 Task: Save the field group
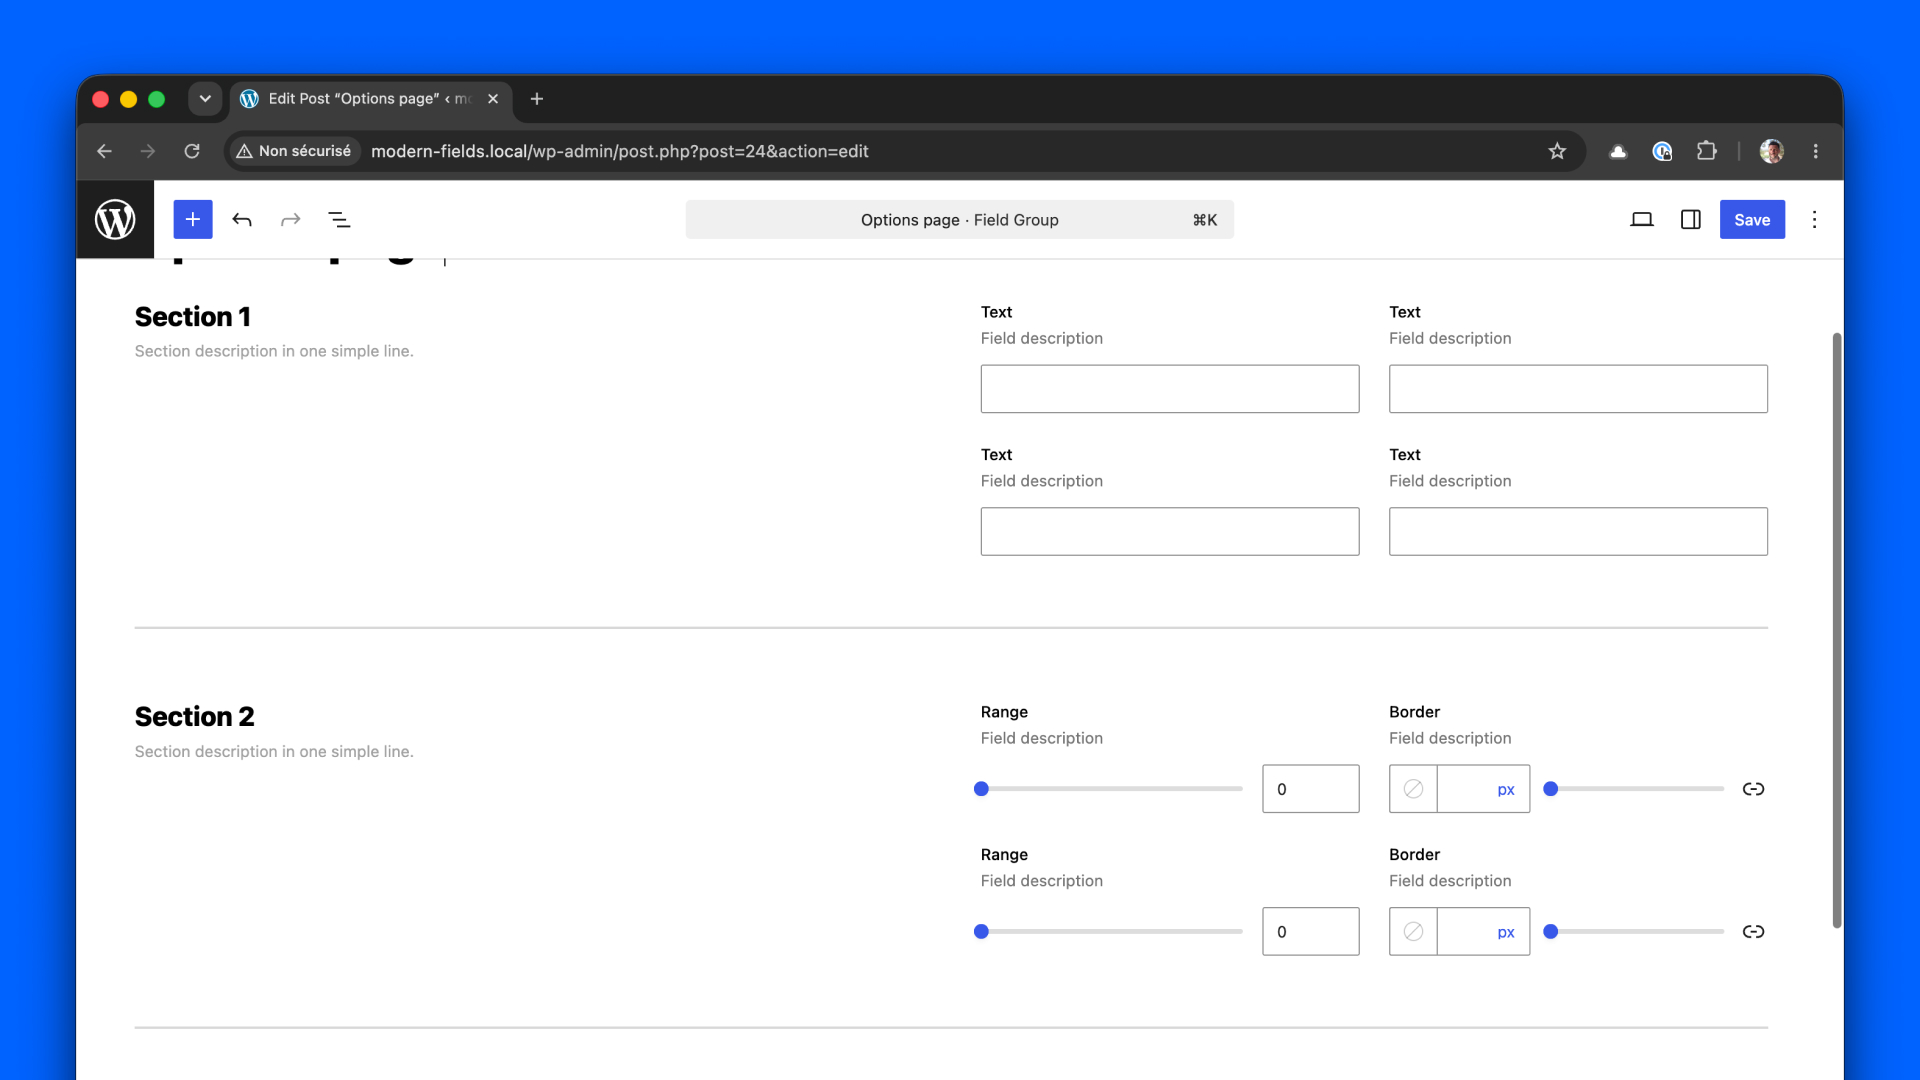[1752, 220]
